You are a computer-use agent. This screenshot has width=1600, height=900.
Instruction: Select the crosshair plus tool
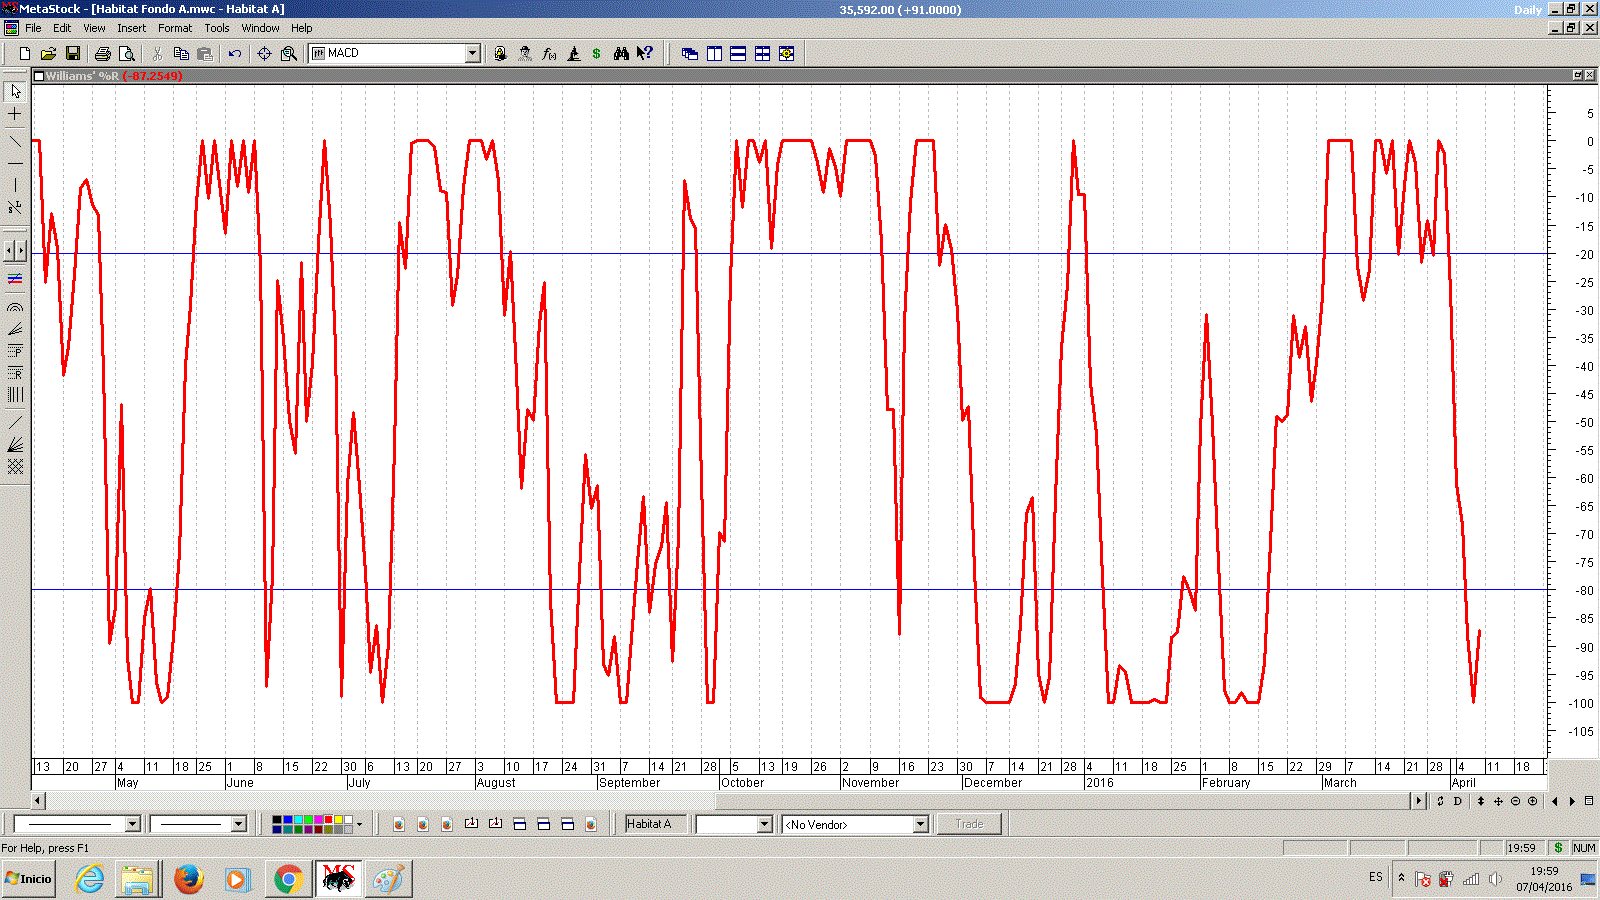(15, 114)
